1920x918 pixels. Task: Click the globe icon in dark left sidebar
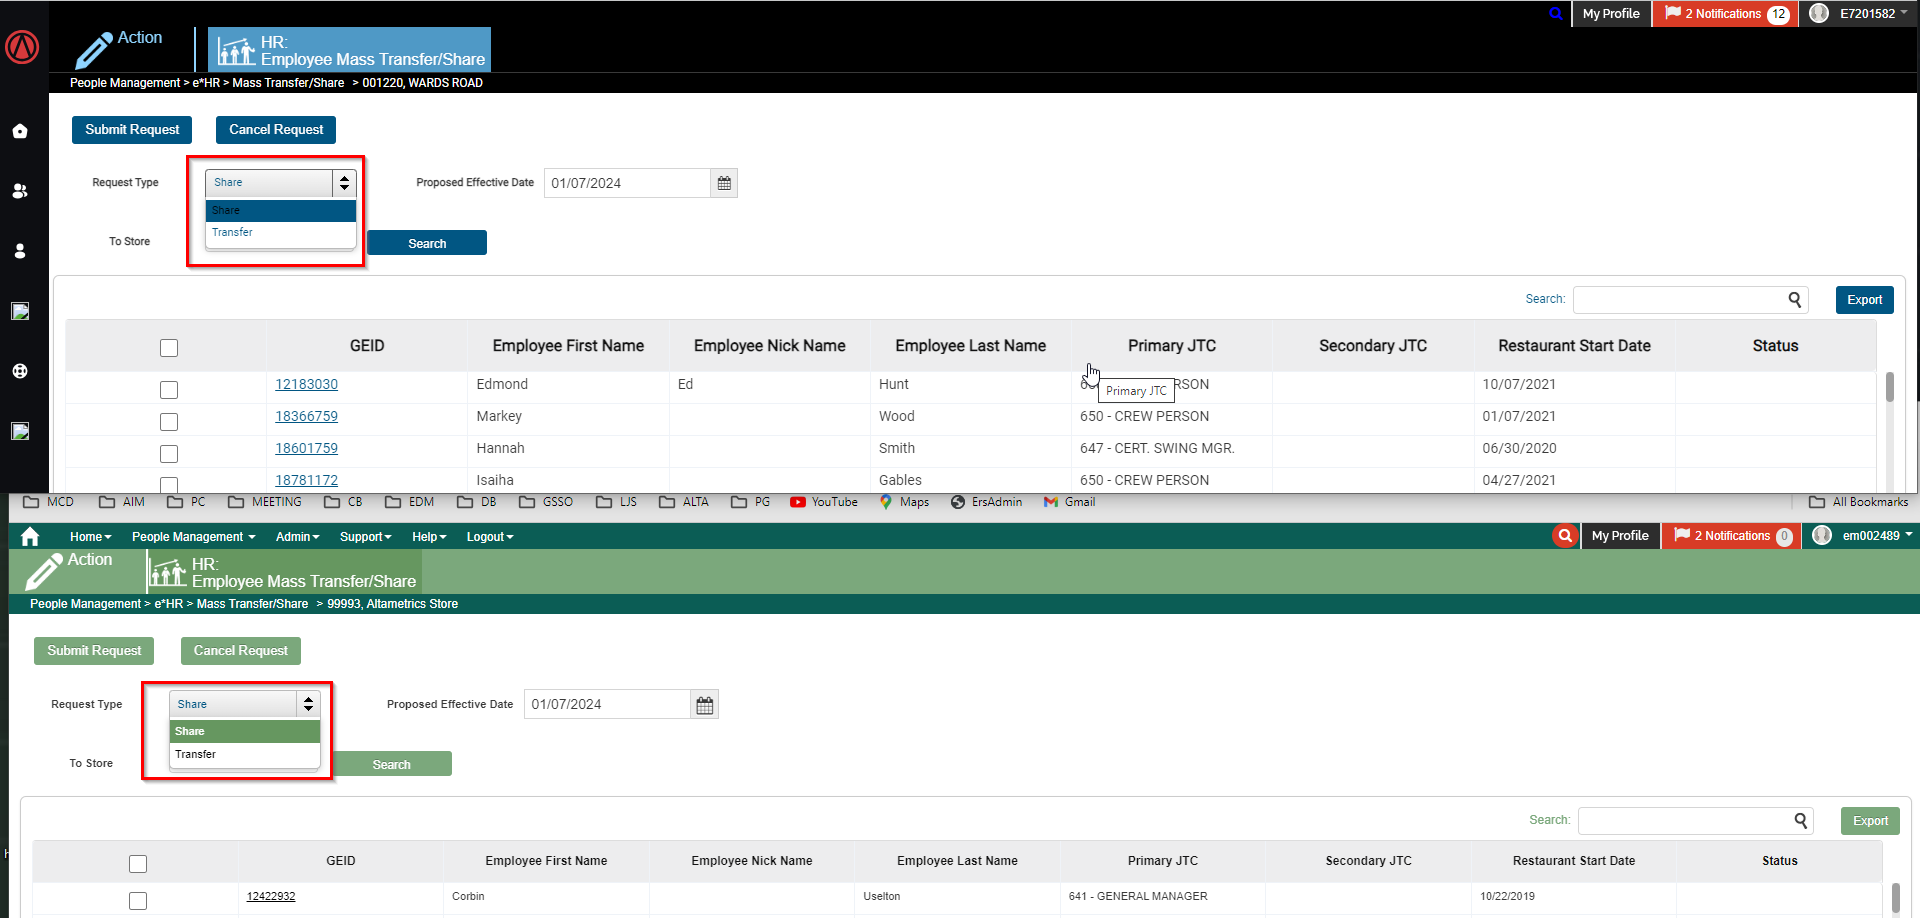tap(20, 371)
